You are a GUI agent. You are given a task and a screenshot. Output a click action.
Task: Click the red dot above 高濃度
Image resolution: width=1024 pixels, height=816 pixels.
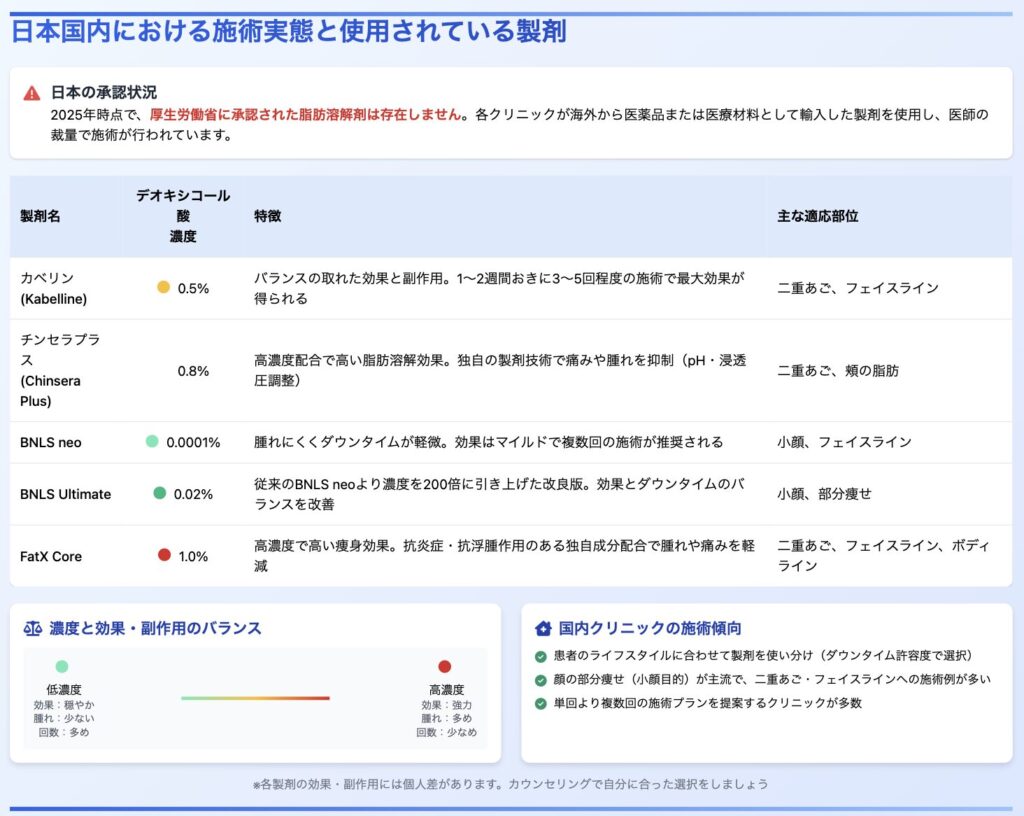point(445,666)
